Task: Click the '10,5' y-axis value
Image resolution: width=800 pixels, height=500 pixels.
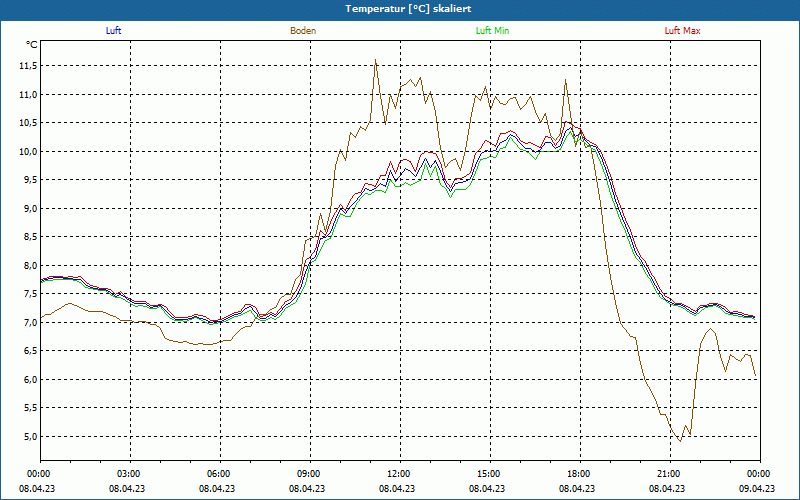Action: [x=29, y=123]
